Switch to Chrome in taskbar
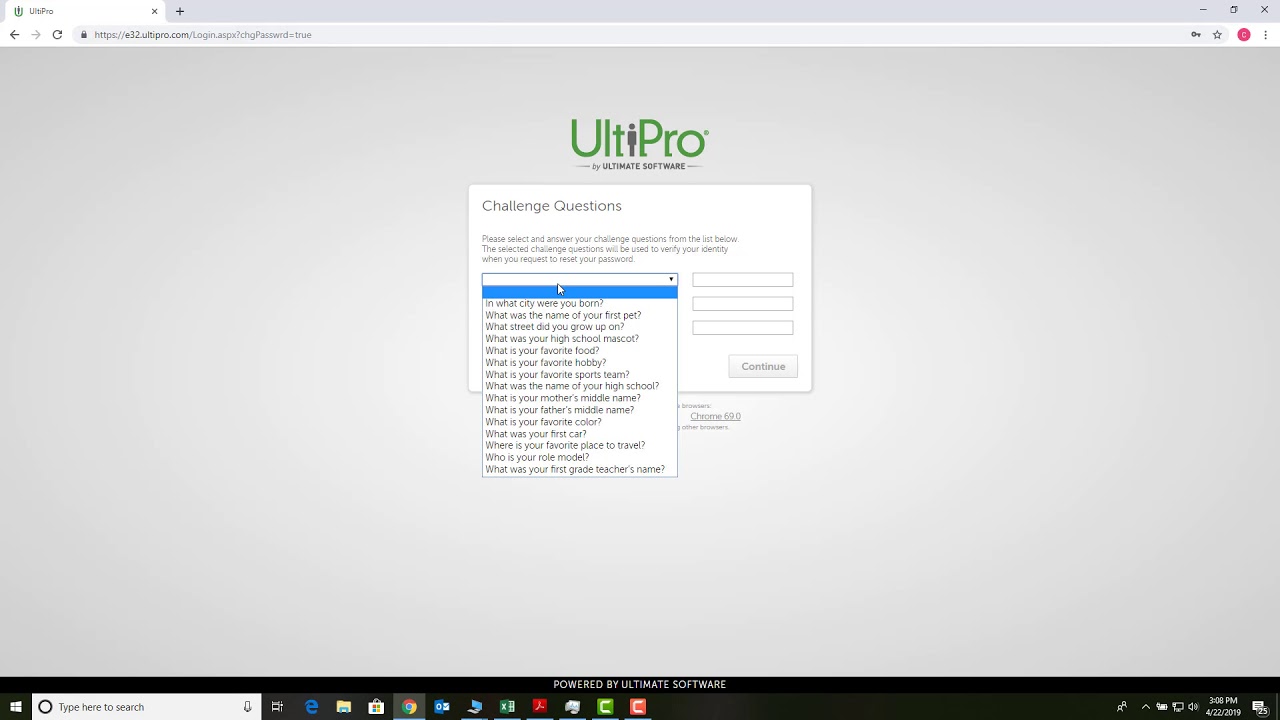 click(409, 707)
